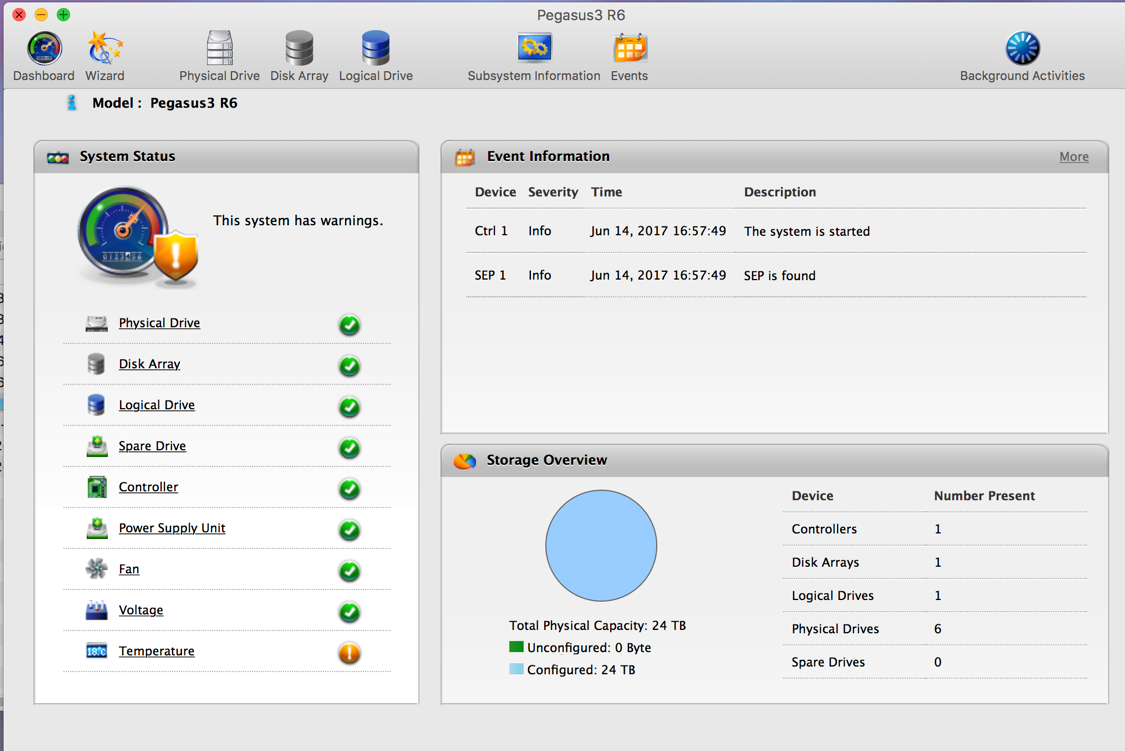Open Subsystem Information toolbar icon

(534, 56)
